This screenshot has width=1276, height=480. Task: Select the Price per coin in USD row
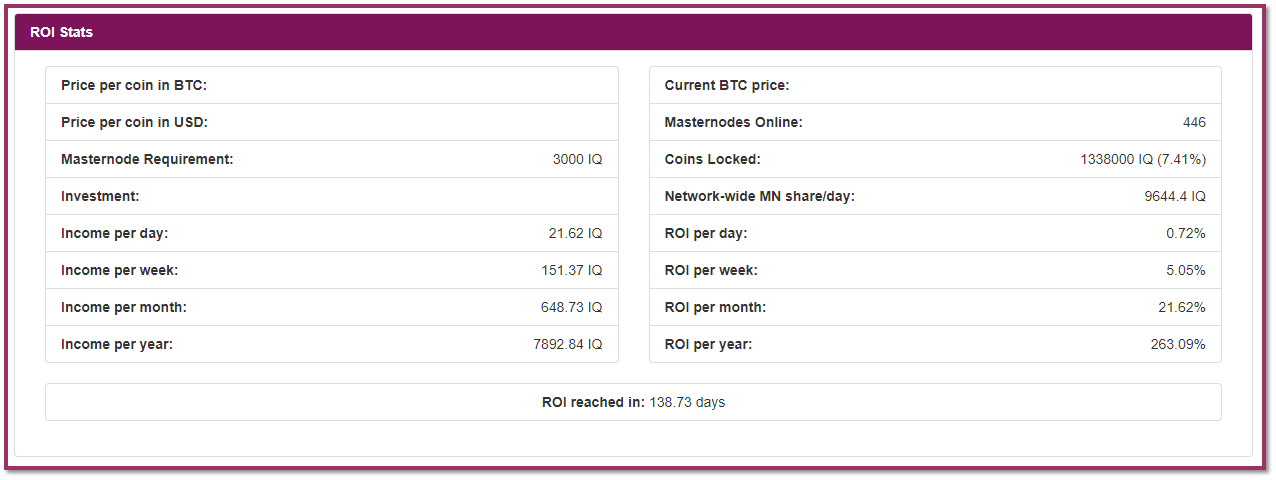click(332, 122)
